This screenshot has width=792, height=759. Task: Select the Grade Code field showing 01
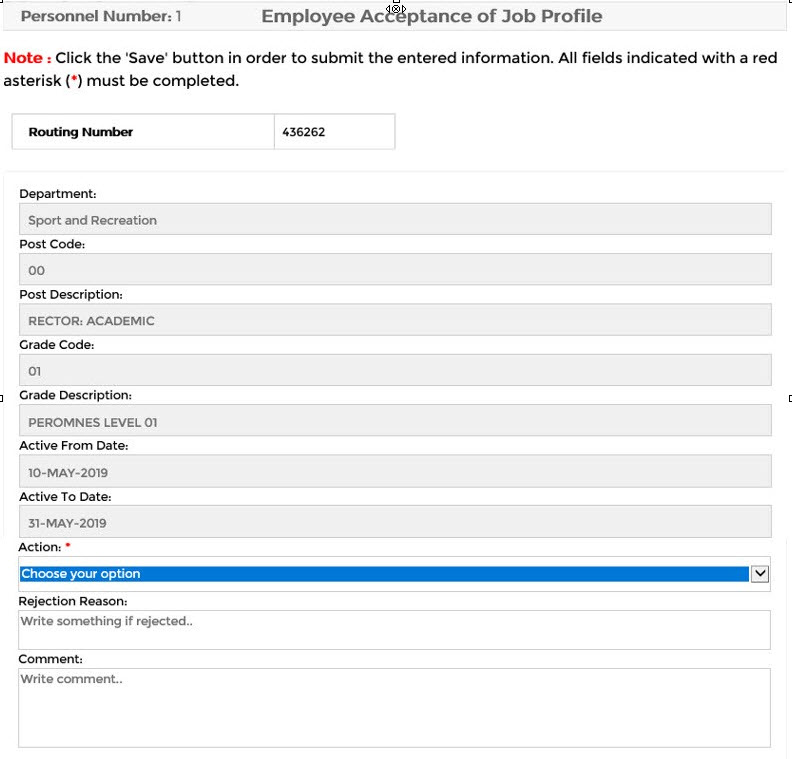tap(394, 371)
